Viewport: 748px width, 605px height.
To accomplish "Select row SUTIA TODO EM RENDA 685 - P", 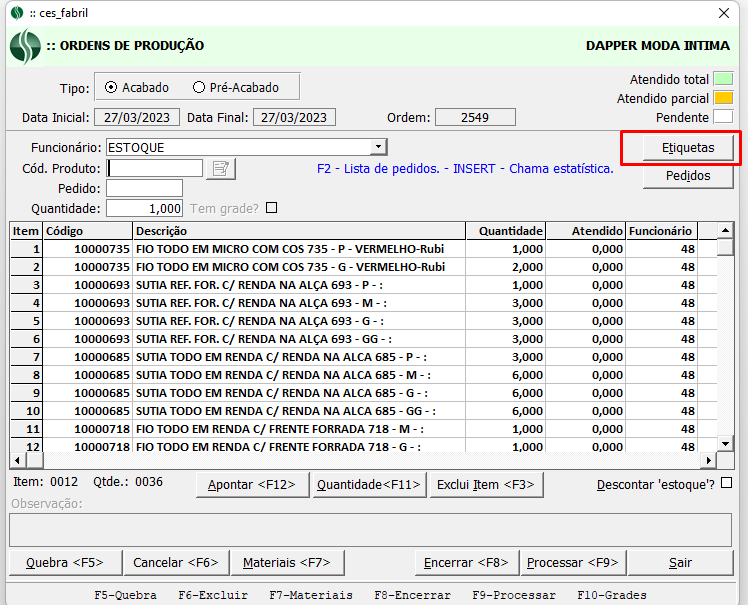I will click(364, 357).
